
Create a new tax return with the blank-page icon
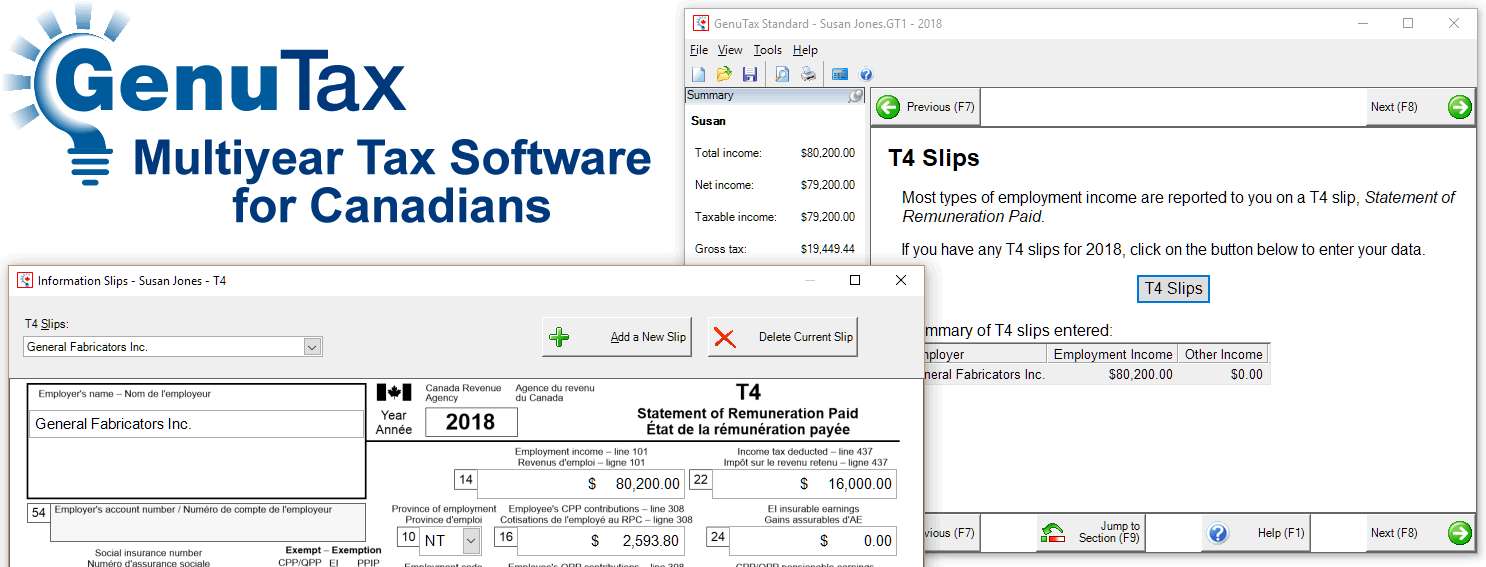699,74
